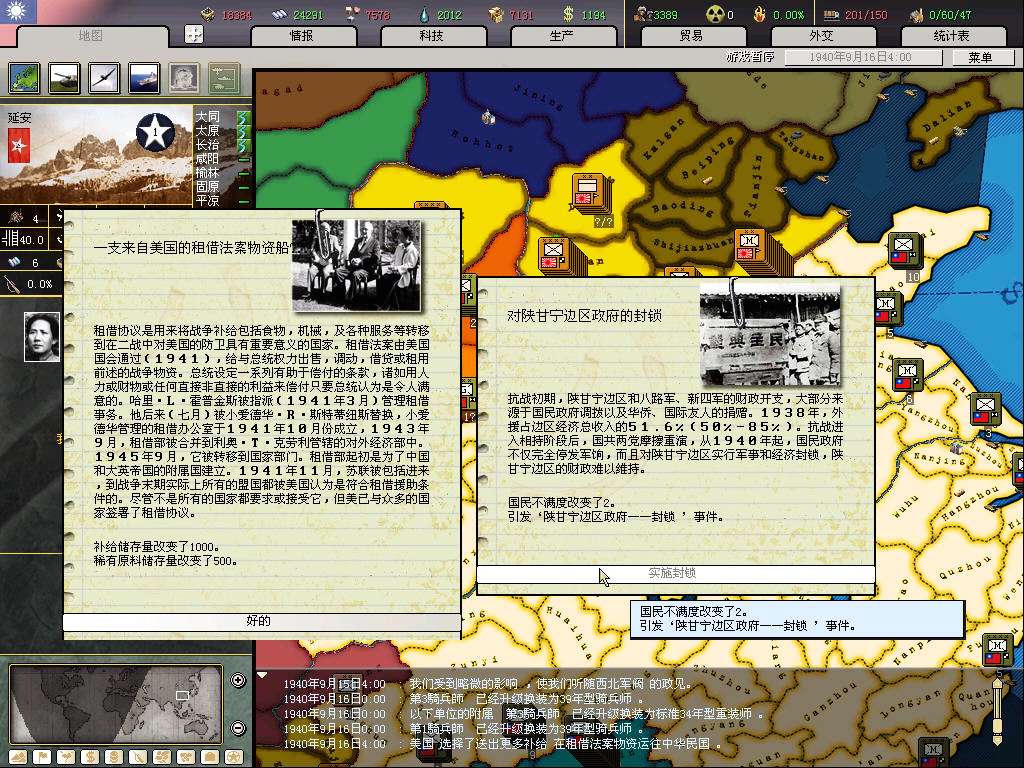This screenshot has height=768, width=1024.
Task: Click the supplies crate icon showing 7131
Action: click(497, 14)
